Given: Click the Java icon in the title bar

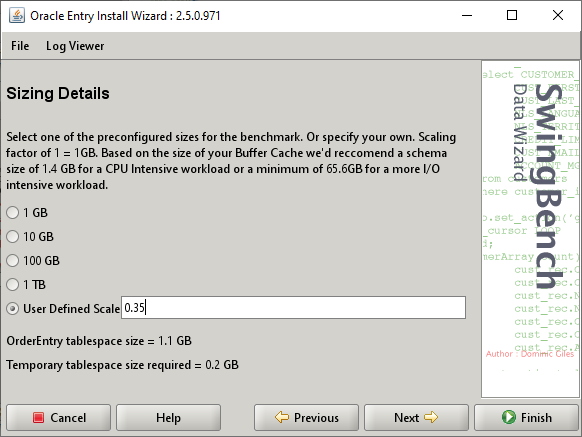Looking at the screenshot, I should tap(17, 16).
